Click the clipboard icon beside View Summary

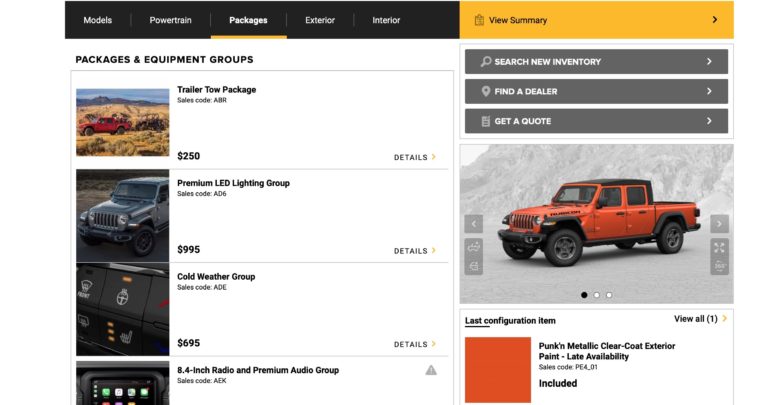[x=479, y=20]
